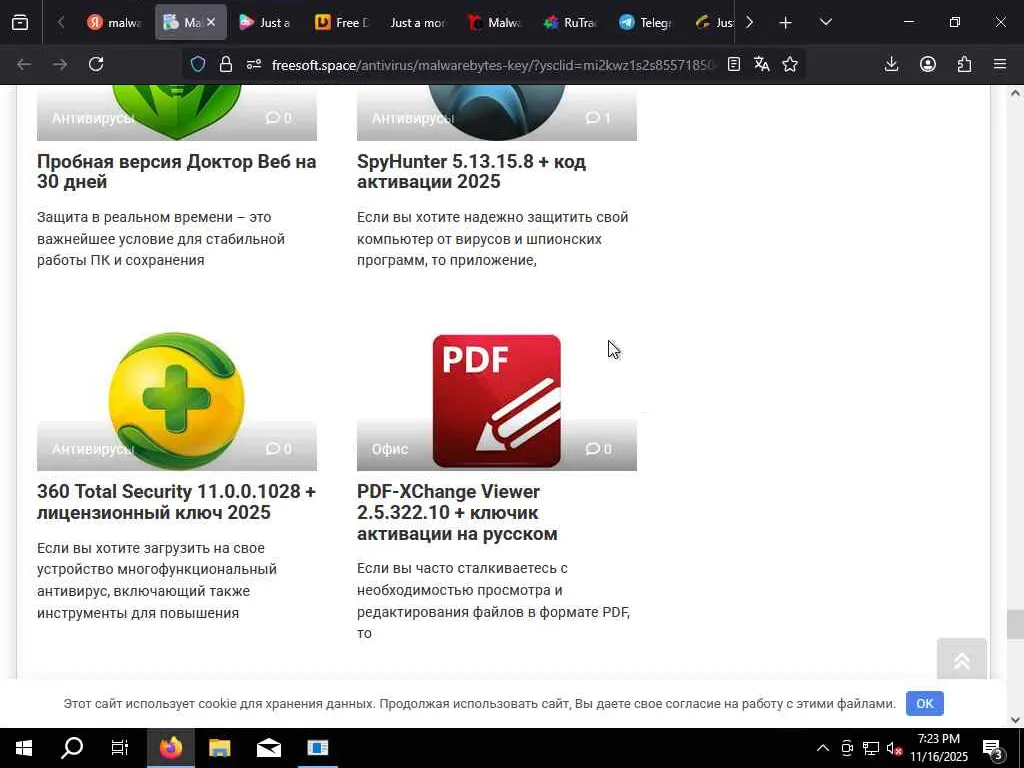The width and height of the screenshot is (1024, 768).
Task: Click muted volume tray icon
Action: pyautogui.click(x=895, y=749)
